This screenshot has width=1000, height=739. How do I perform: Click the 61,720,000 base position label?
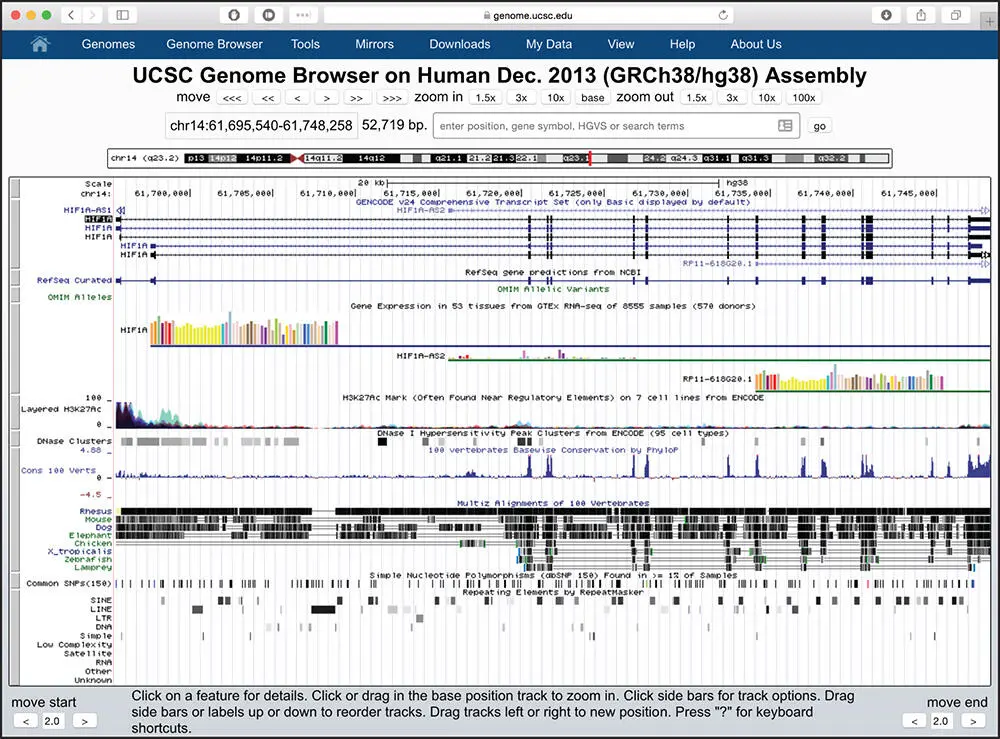point(494,193)
